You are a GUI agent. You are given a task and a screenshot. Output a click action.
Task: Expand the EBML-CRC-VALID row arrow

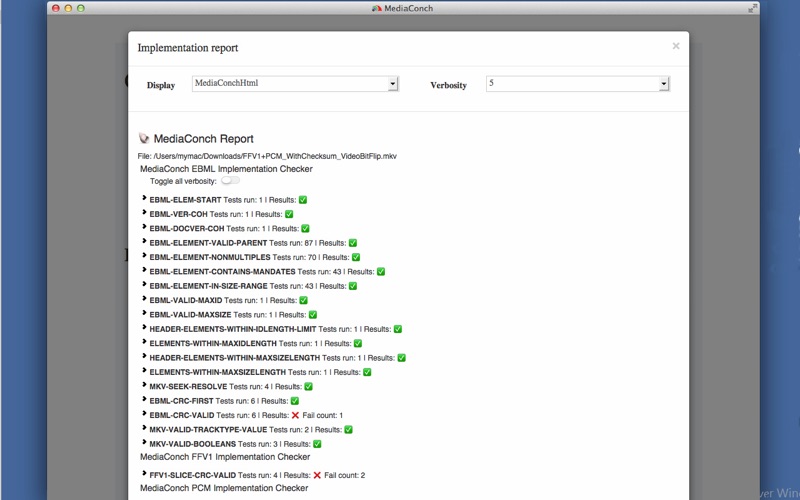[144, 414]
